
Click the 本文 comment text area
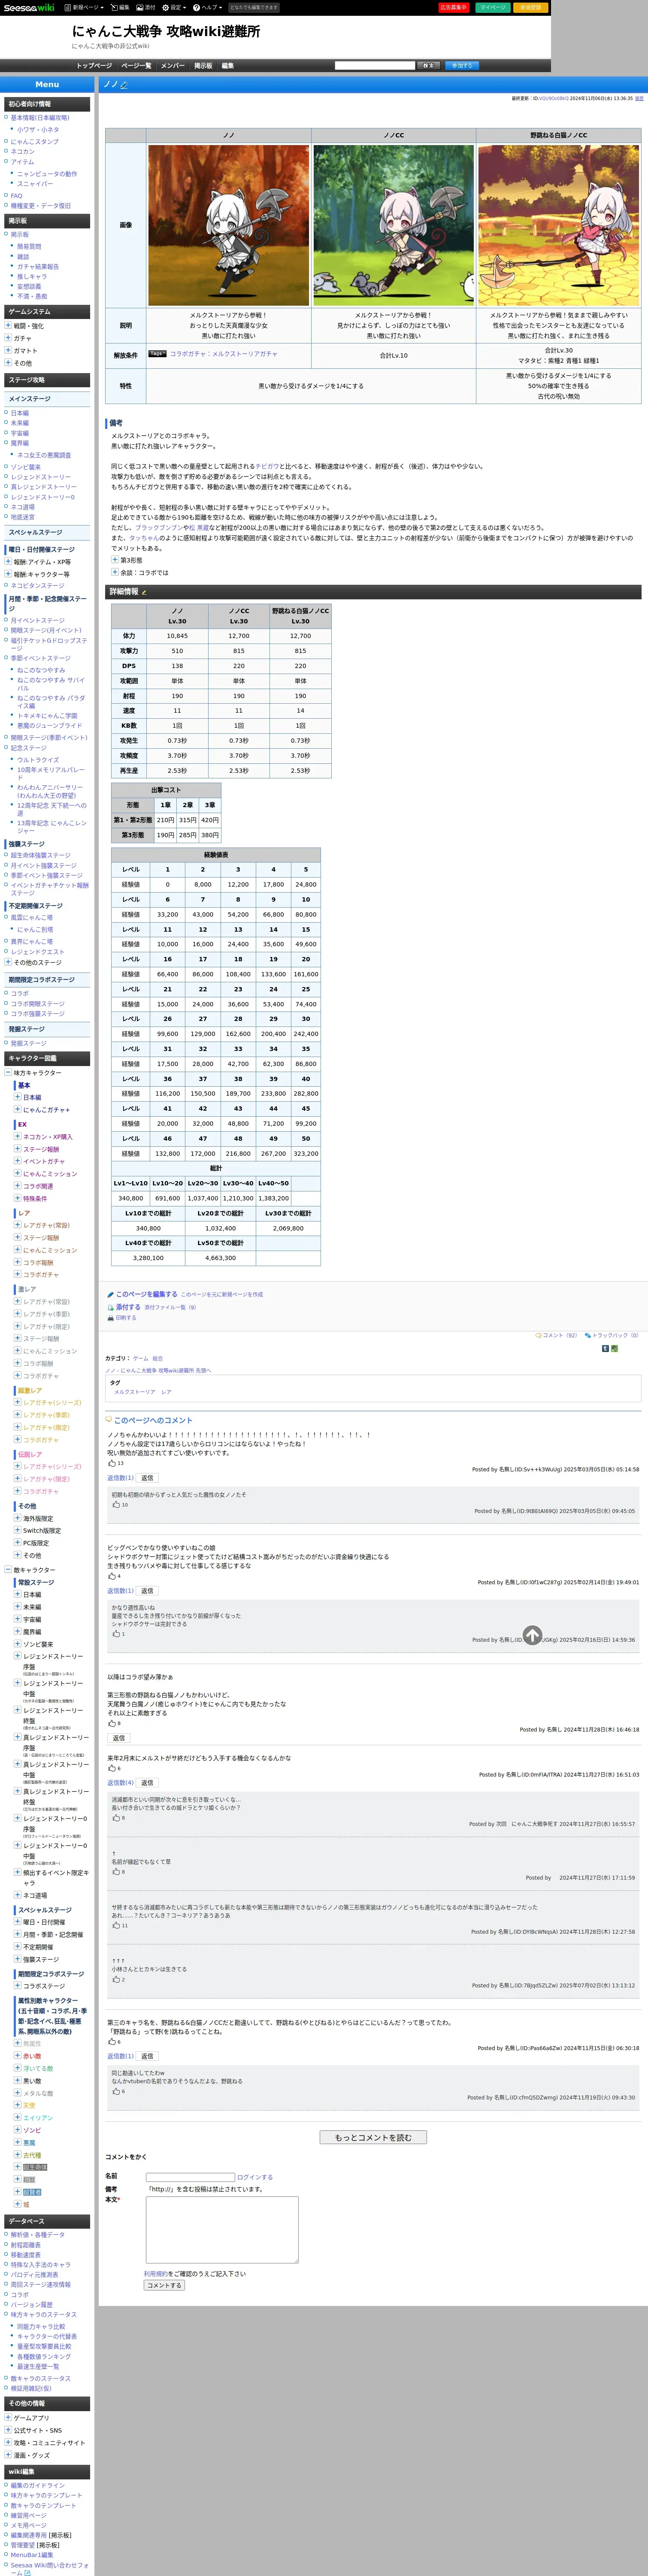(x=222, y=2230)
